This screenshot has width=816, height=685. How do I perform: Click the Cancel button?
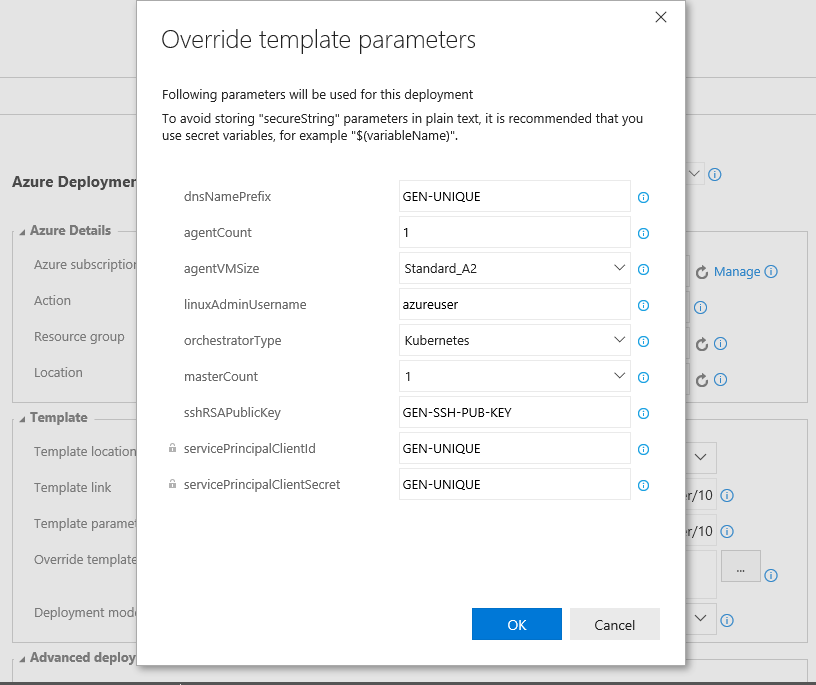coord(615,624)
